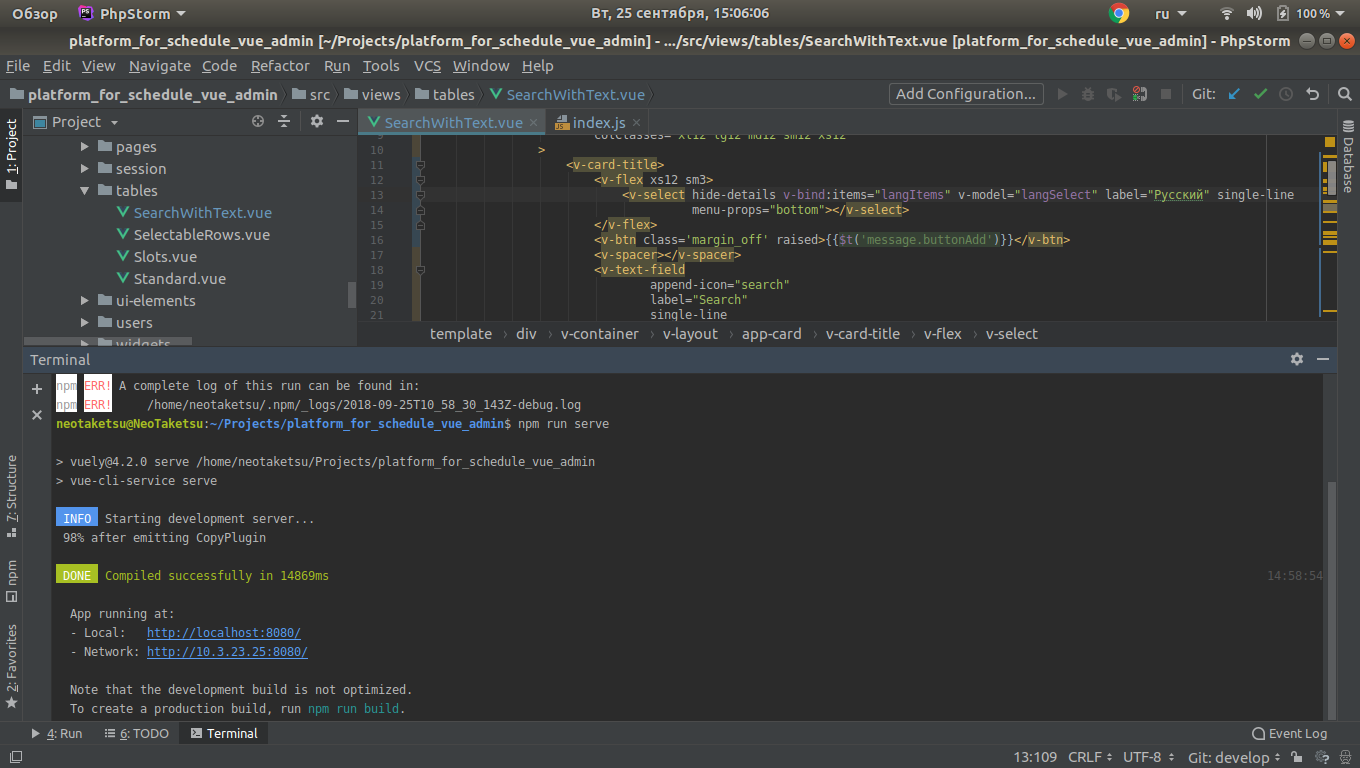Open CRLF line separator dropdown
The width and height of the screenshot is (1360, 768).
(x=1091, y=758)
